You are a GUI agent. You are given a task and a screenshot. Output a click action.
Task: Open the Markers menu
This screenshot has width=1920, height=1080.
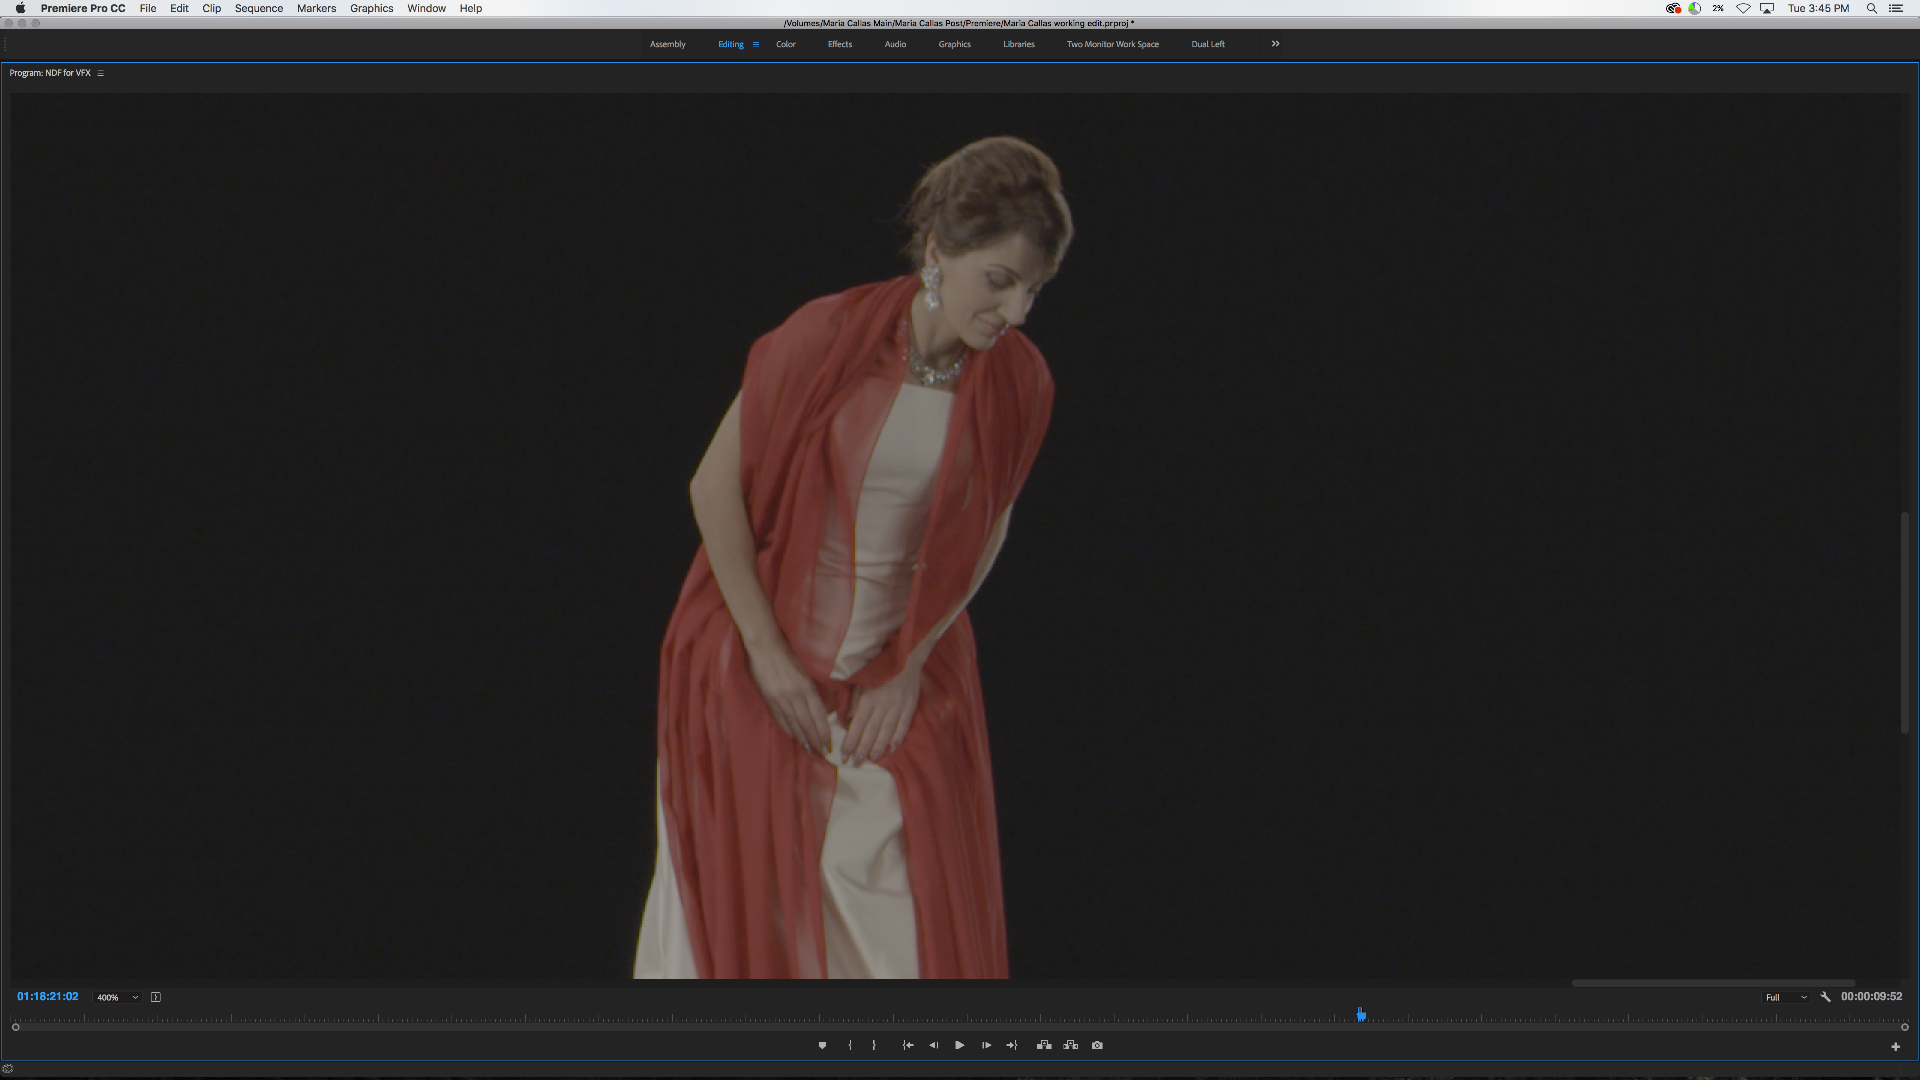[316, 8]
